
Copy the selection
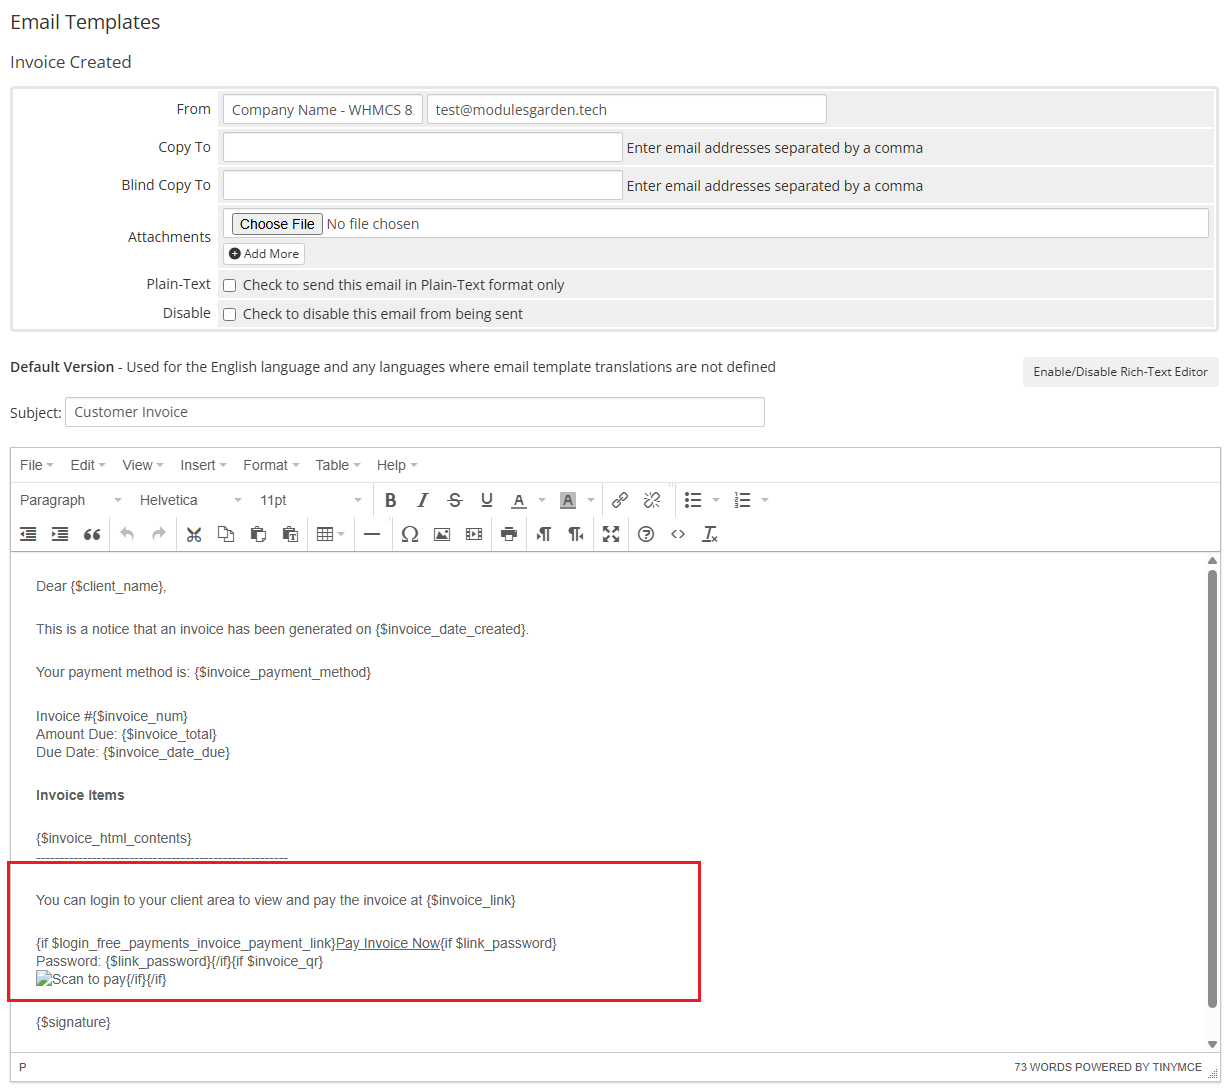(226, 534)
